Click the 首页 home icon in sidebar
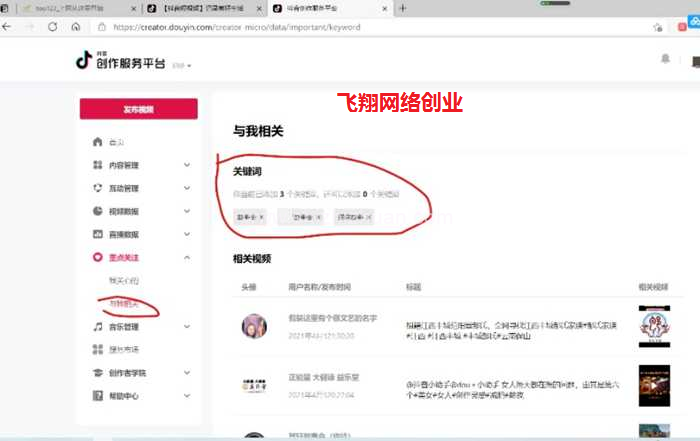Screen dimensions: 700x441 (x=98, y=142)
